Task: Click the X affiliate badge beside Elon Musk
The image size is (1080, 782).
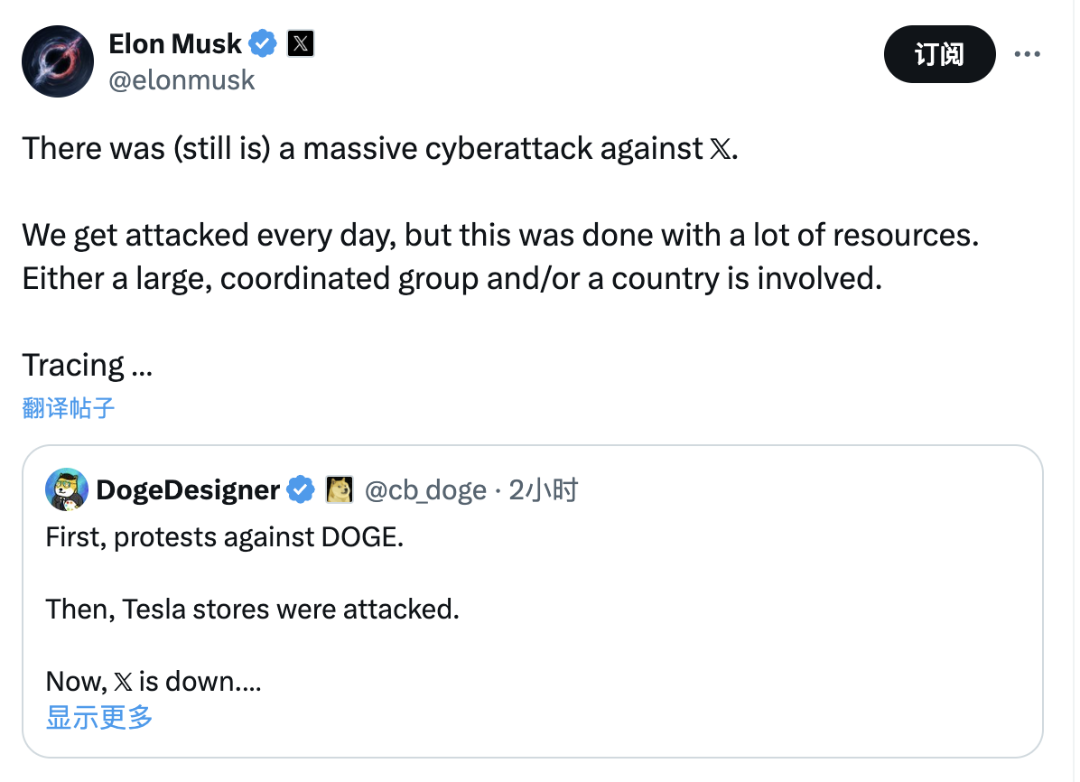Action: tap(301, 44)
